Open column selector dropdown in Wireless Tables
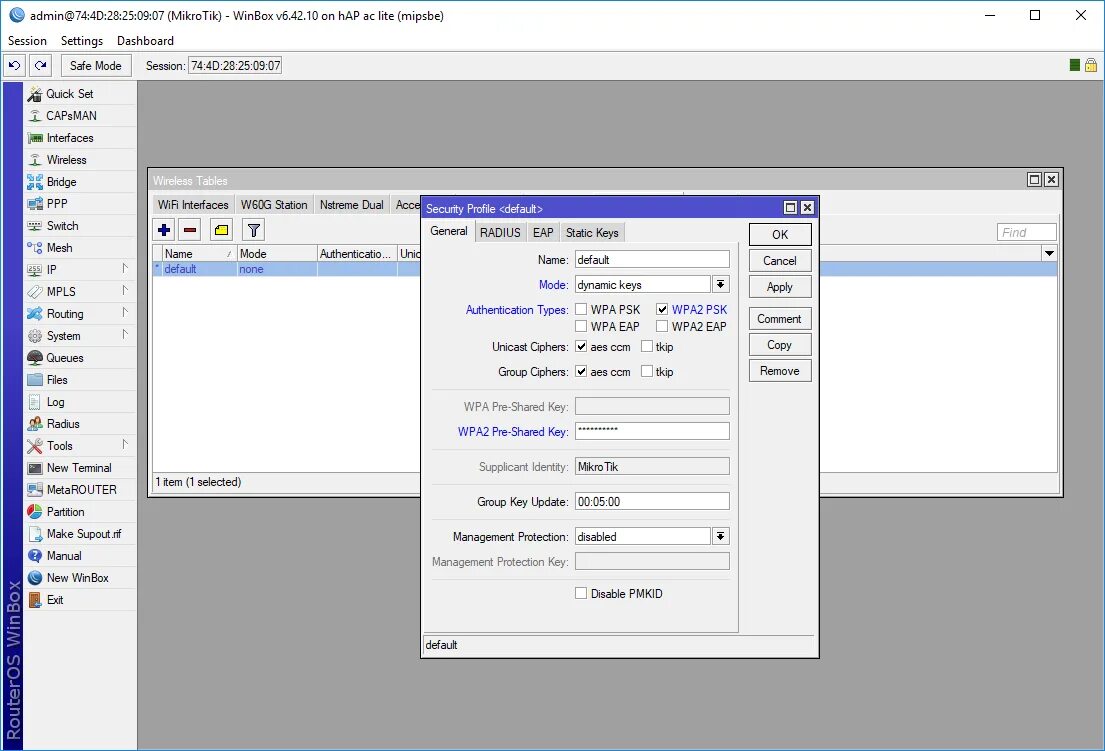This screenshot has width=1105, height=751. [1049, 254]
